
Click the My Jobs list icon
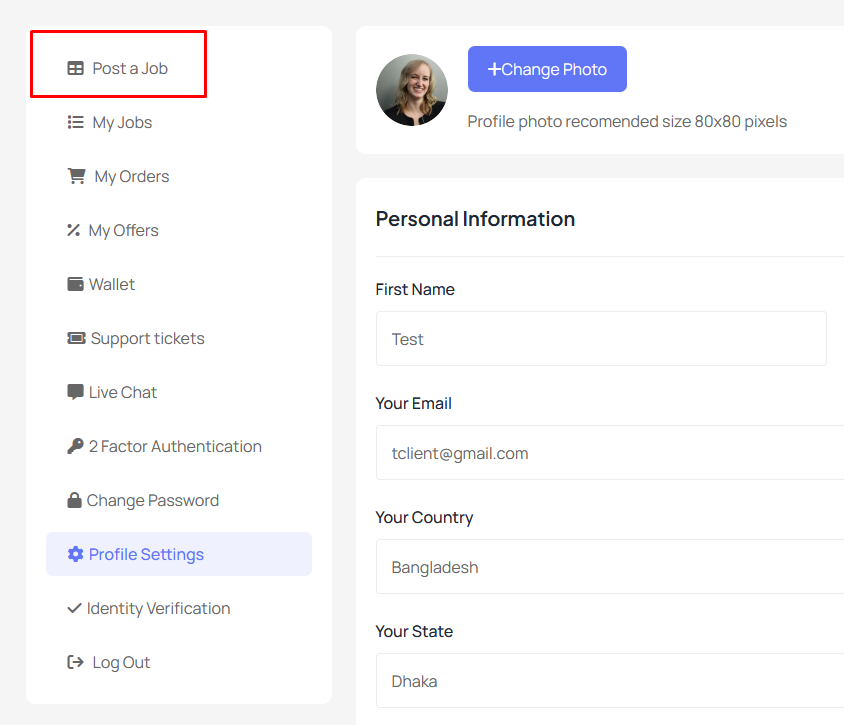click(x=75, y=122)
